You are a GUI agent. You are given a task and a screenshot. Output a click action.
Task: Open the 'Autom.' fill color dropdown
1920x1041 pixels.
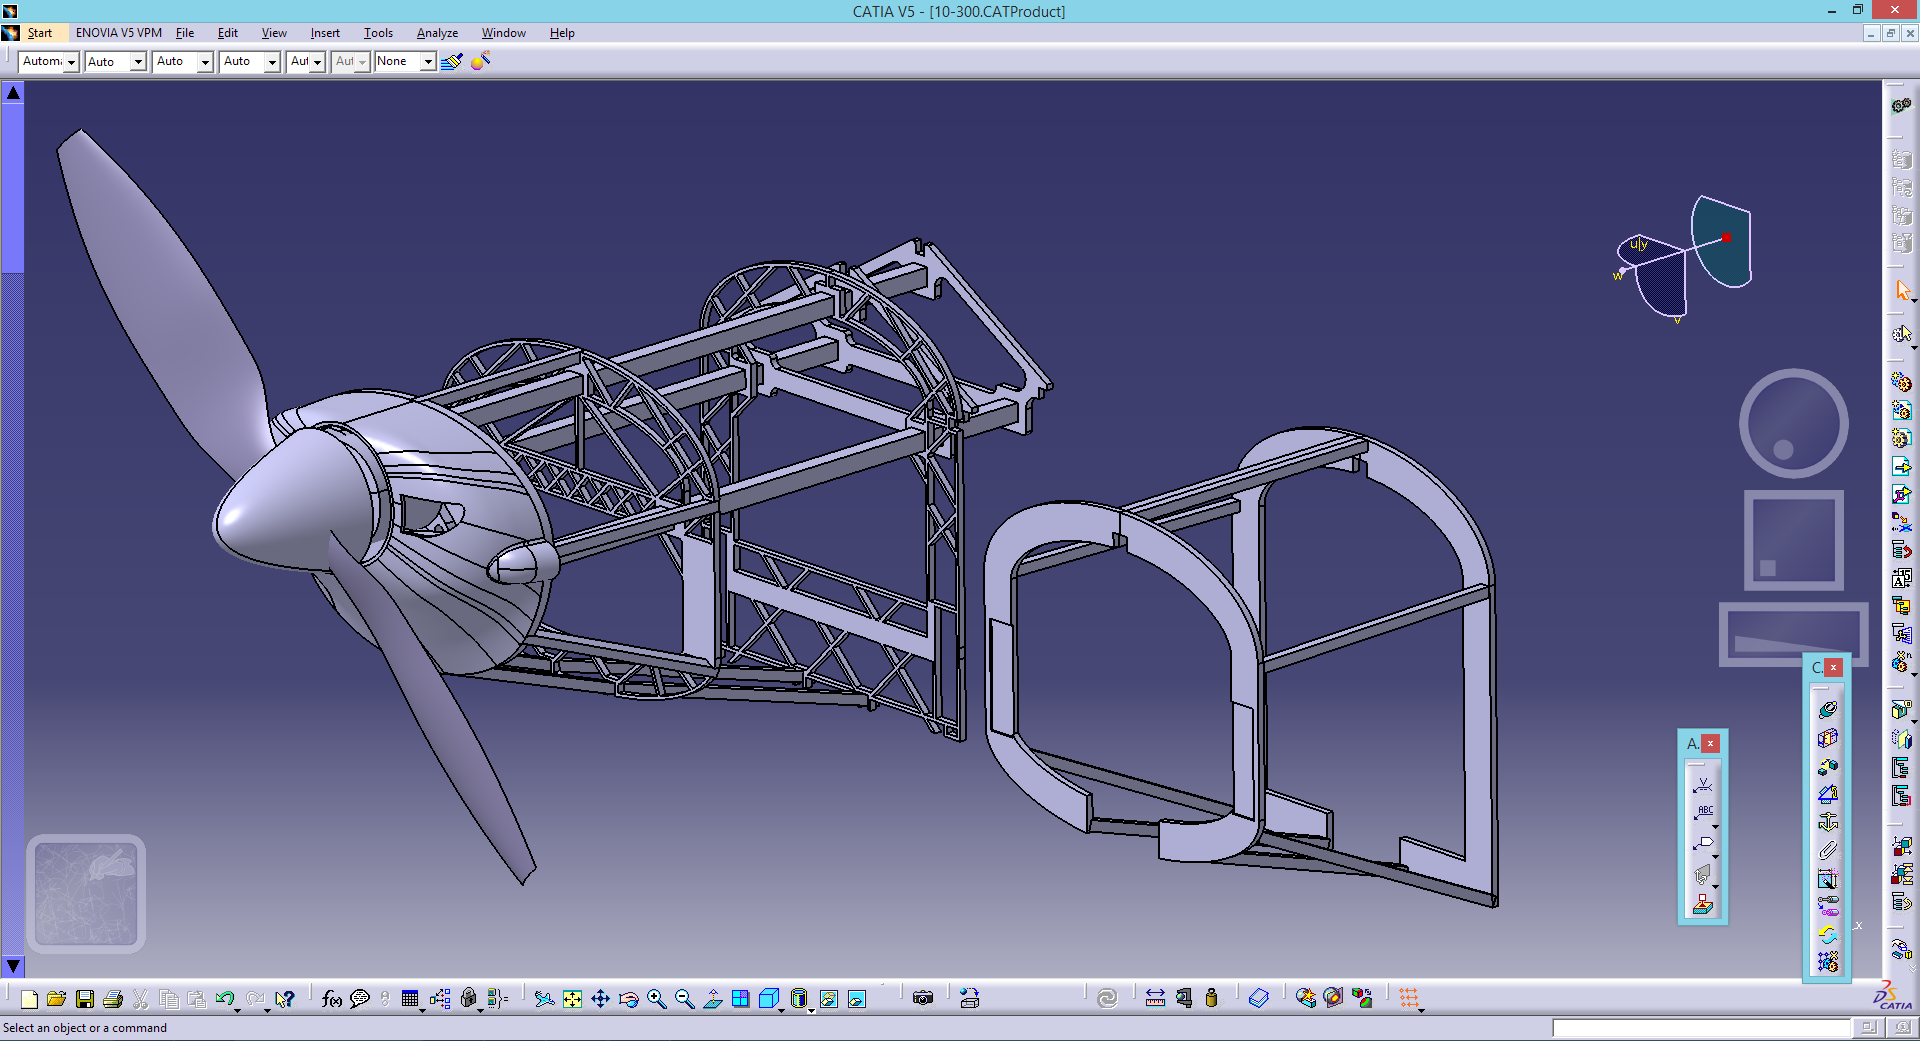point(71,62)
